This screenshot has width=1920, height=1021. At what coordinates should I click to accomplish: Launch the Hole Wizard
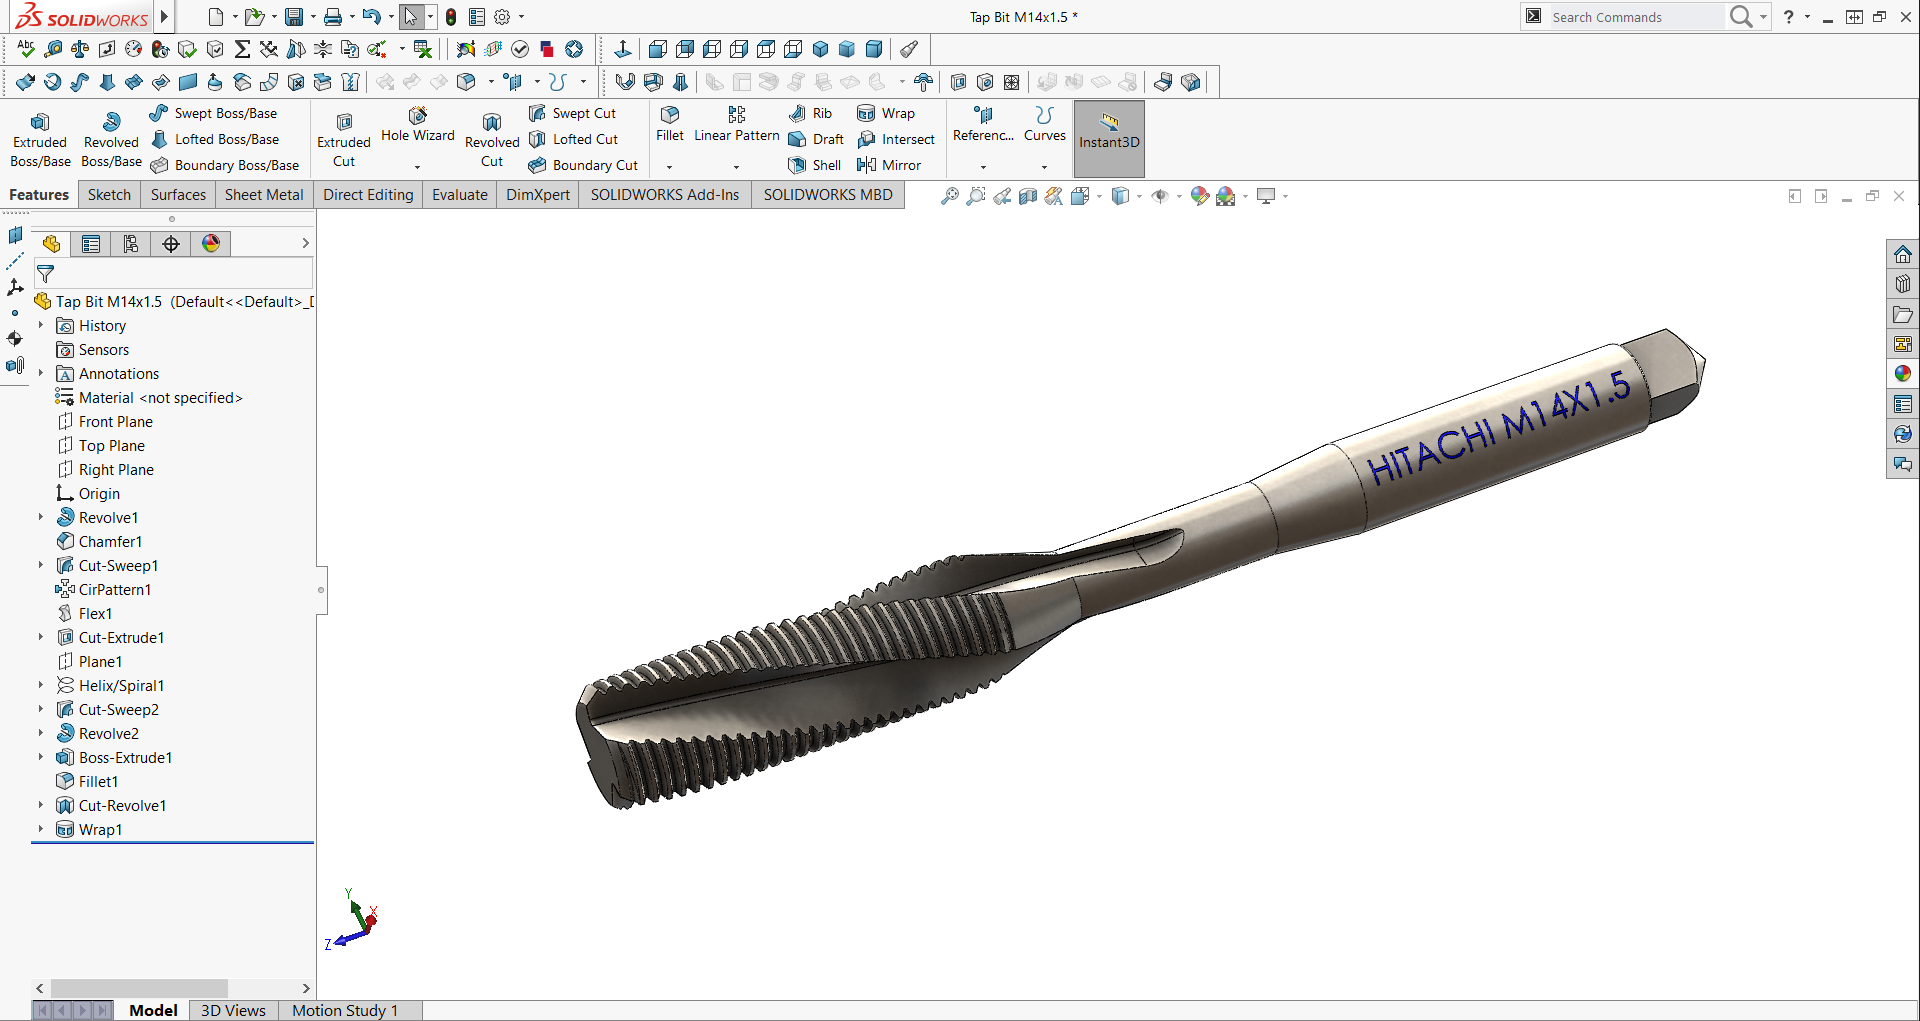click(418, 126)
